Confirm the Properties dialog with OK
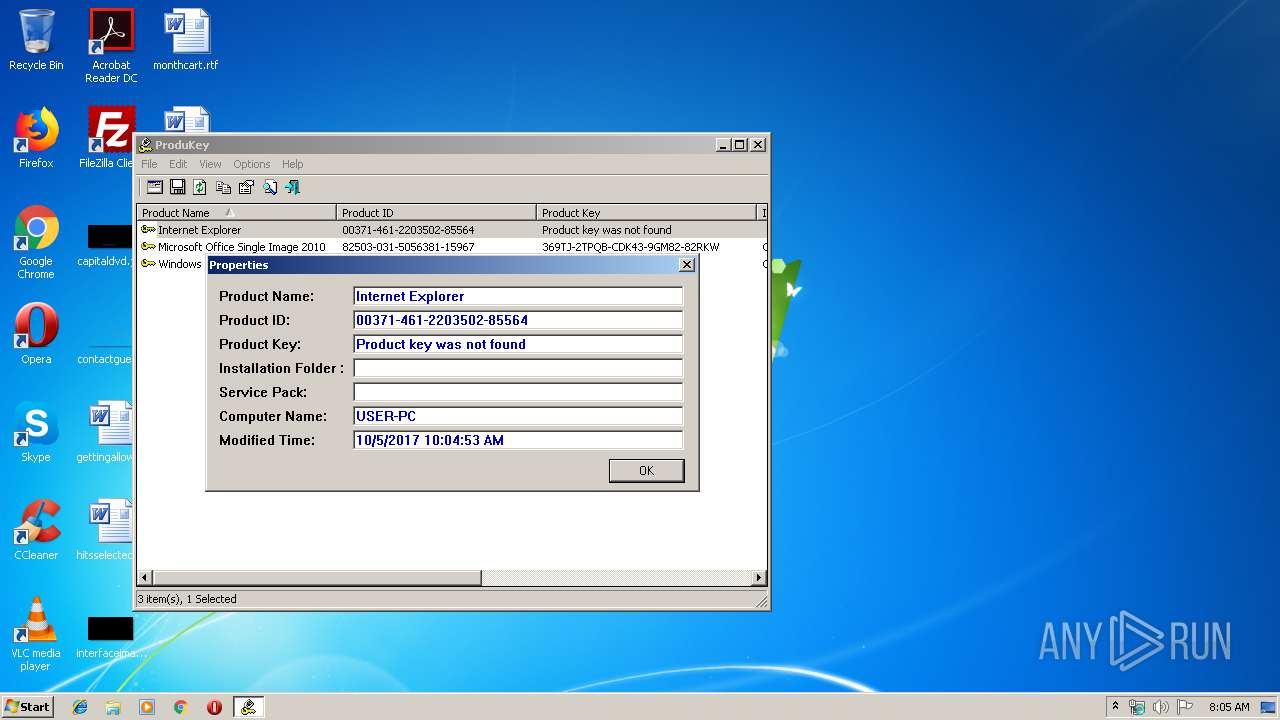1280x720 pixels. [646, 470]
